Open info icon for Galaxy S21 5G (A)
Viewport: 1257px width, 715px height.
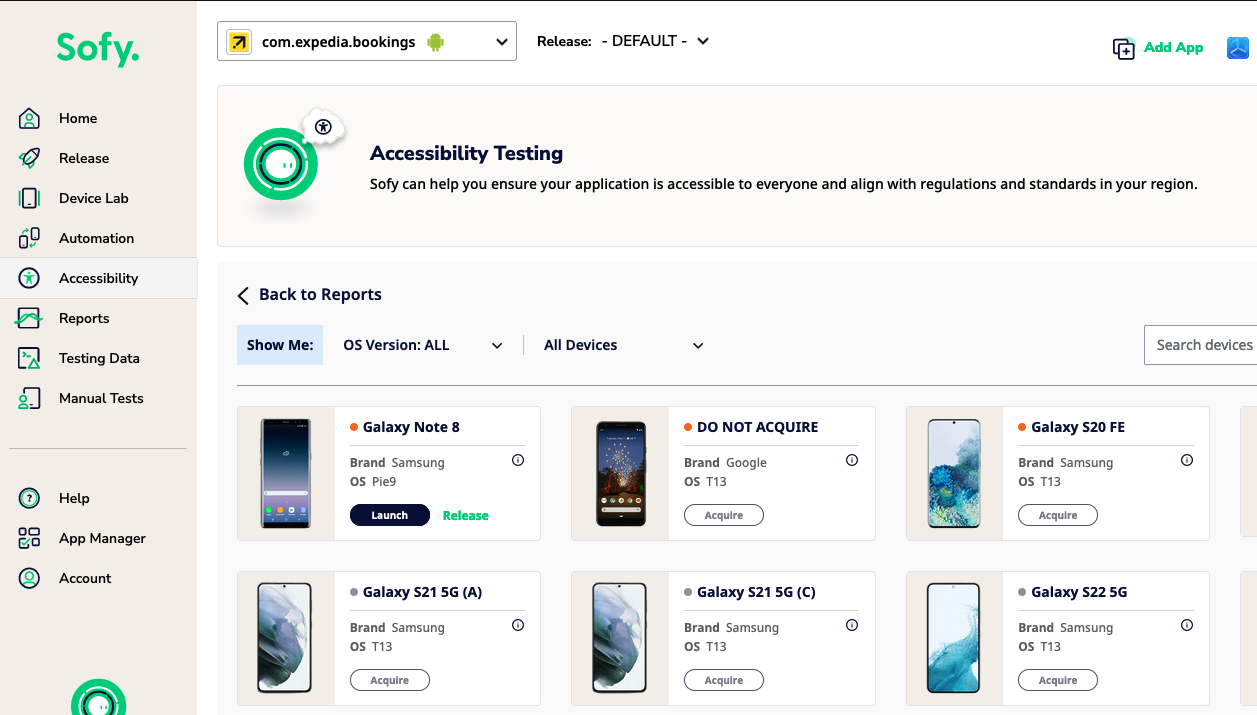518,626
